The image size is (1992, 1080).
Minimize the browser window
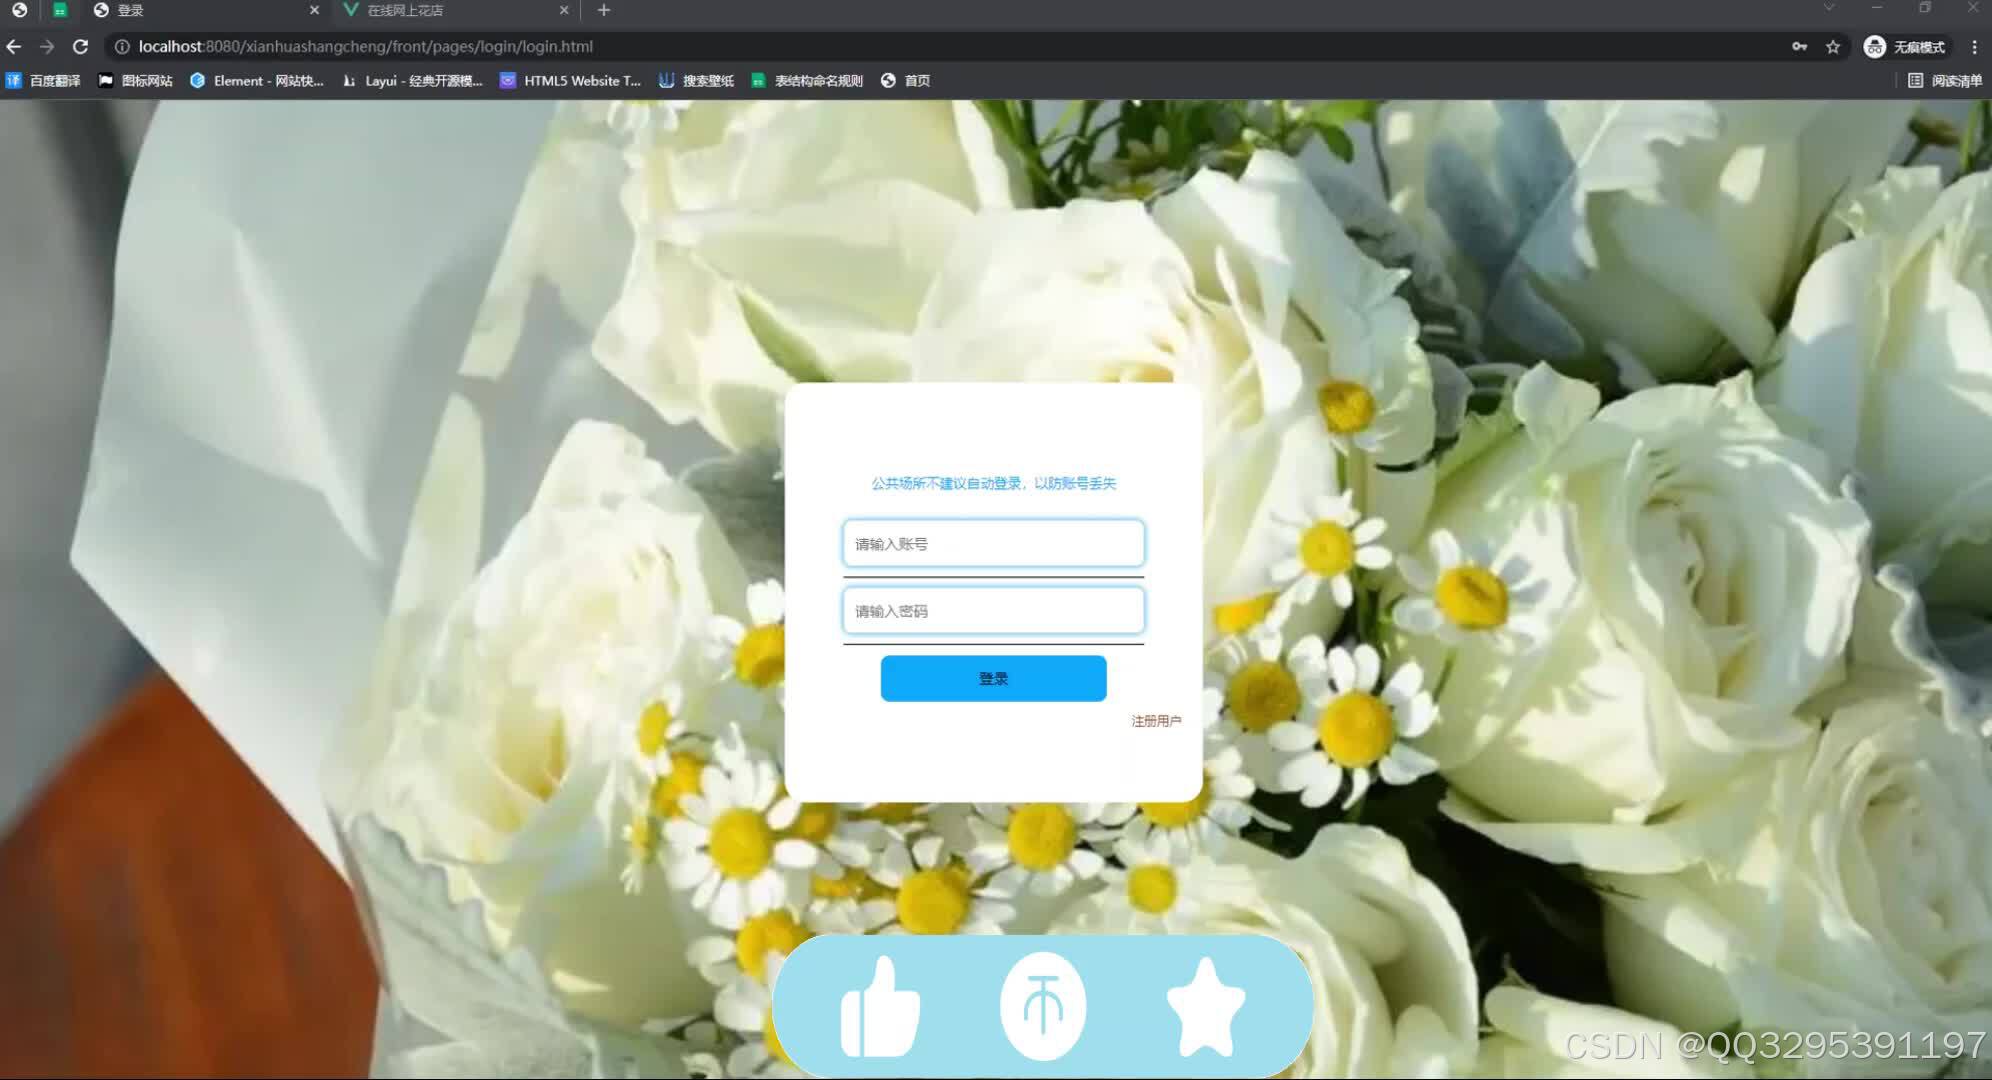(x=1877, y=8)
